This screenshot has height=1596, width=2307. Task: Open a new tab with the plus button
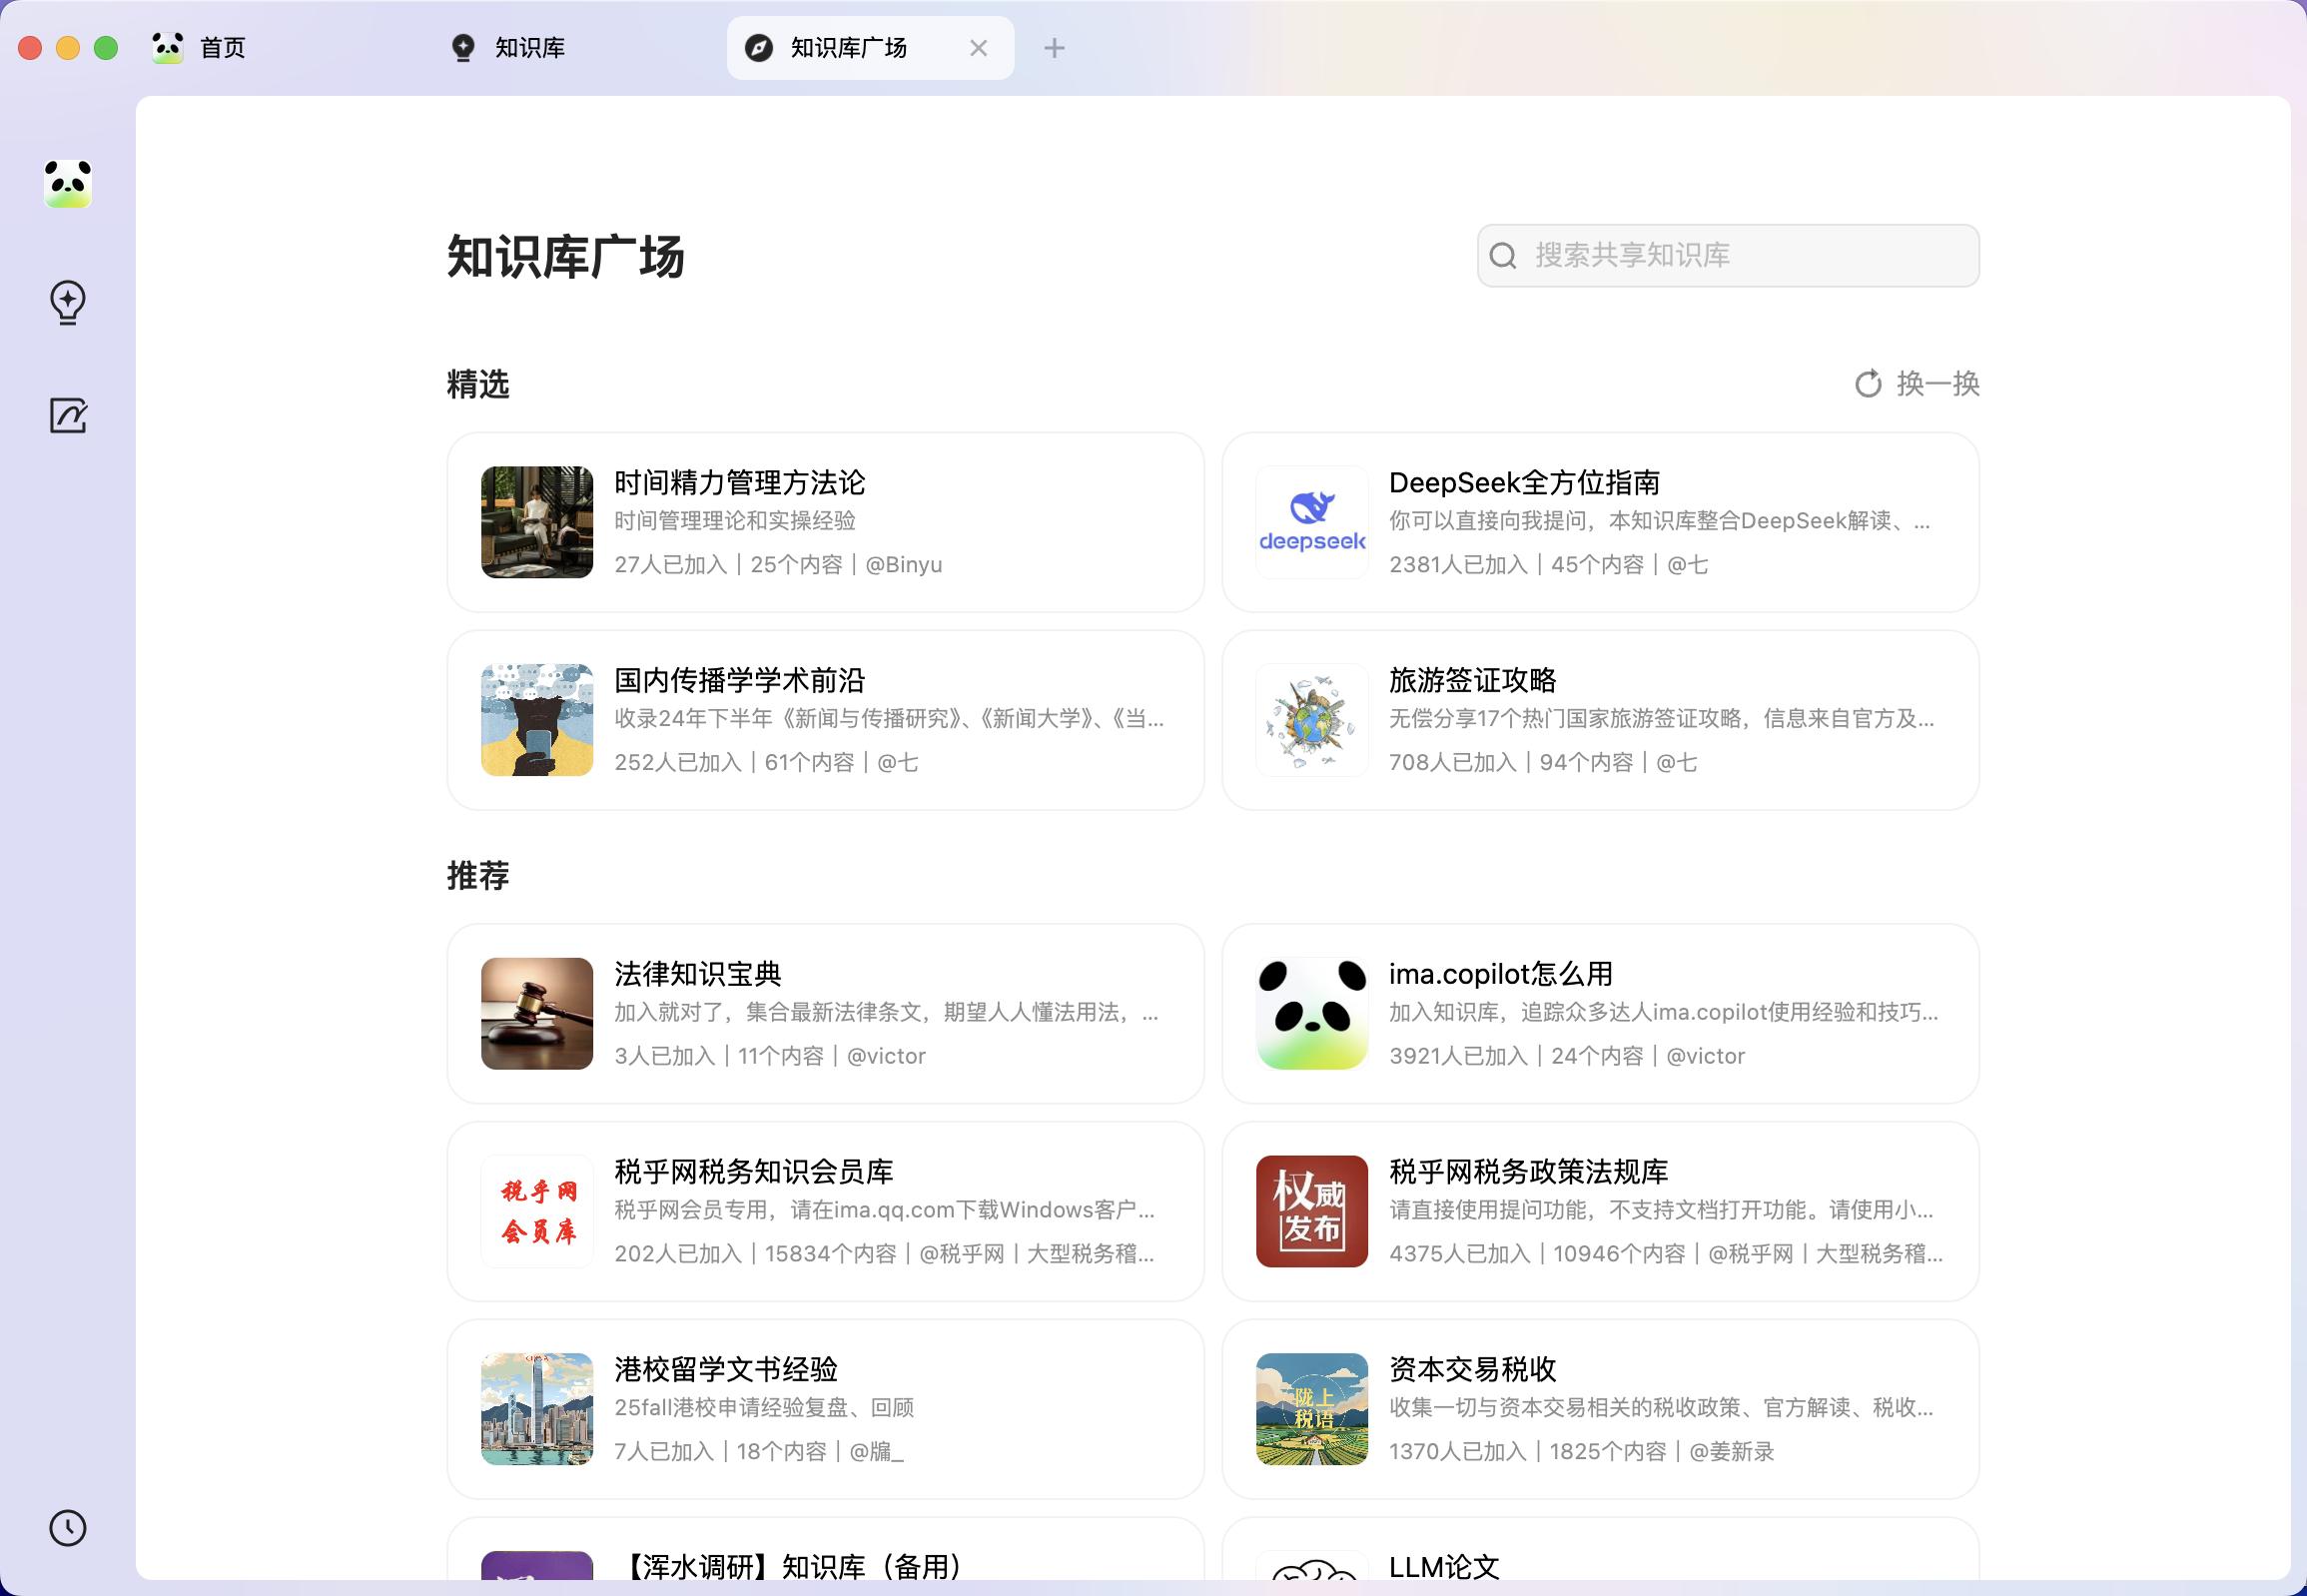[1054, 47]
